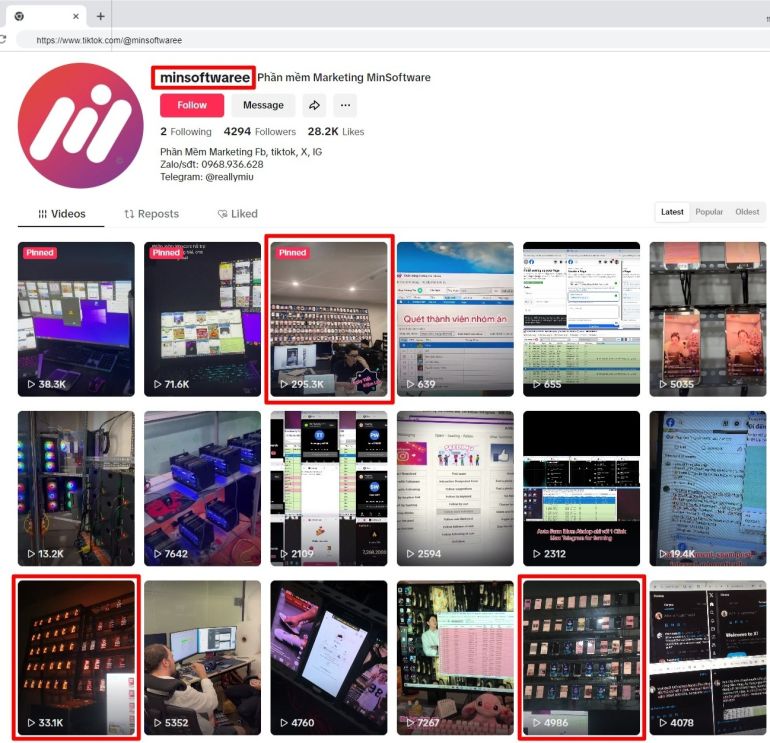Open video with 2312 views
The image size is (770, 743).
click(581, 489)
